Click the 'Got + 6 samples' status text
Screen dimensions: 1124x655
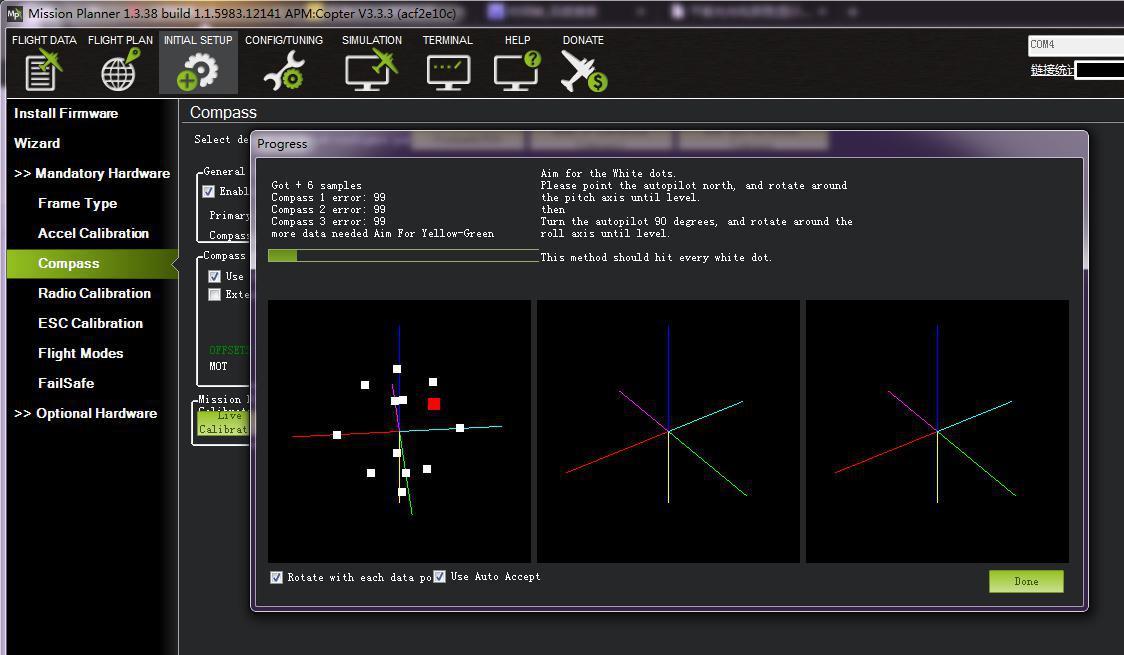pyautogui.click(x=316, y=186)
